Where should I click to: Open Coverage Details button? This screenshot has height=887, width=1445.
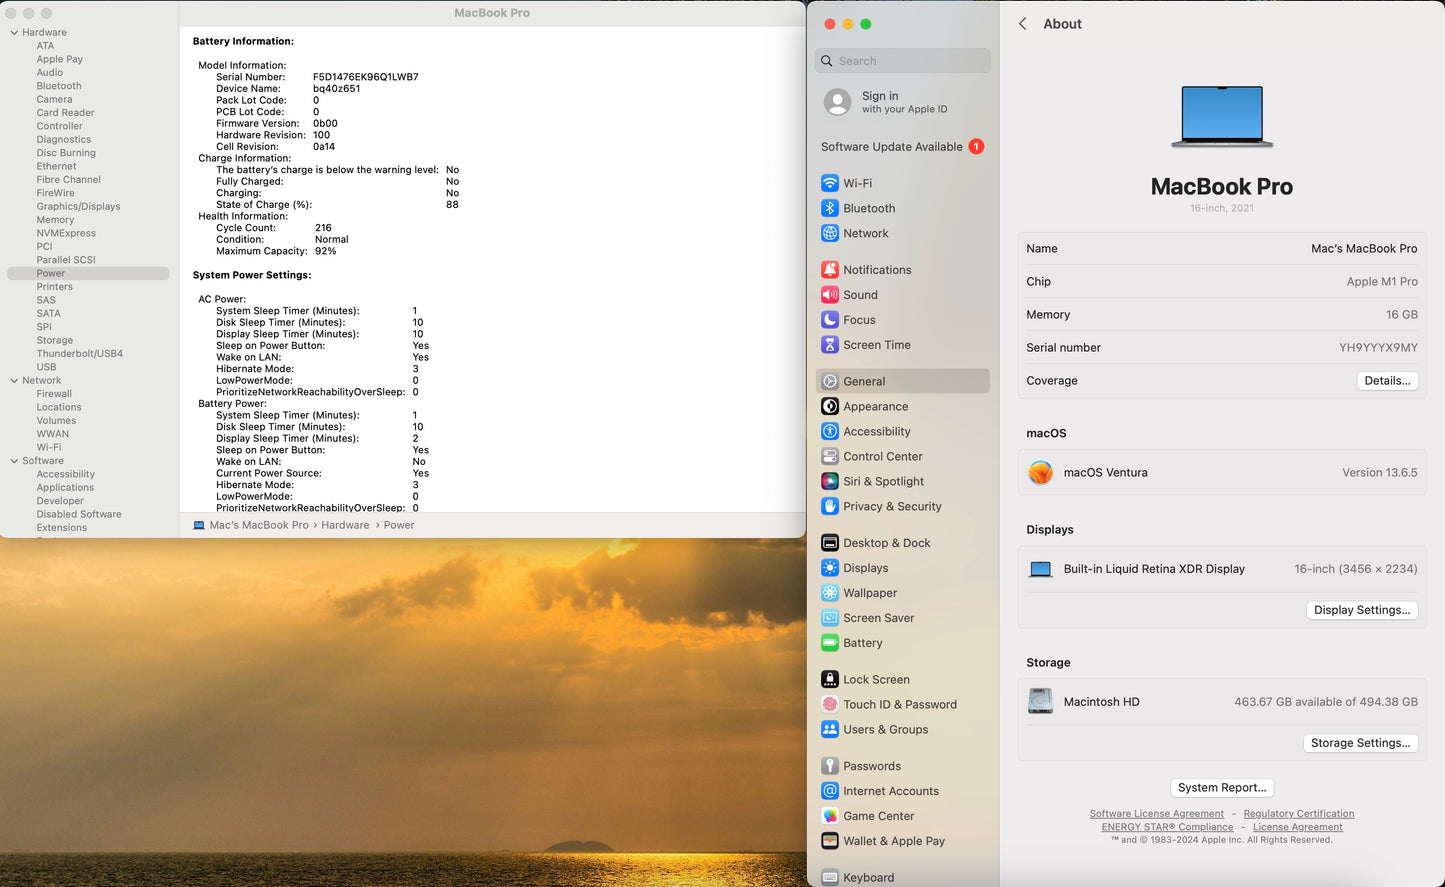click(1386, 381)
